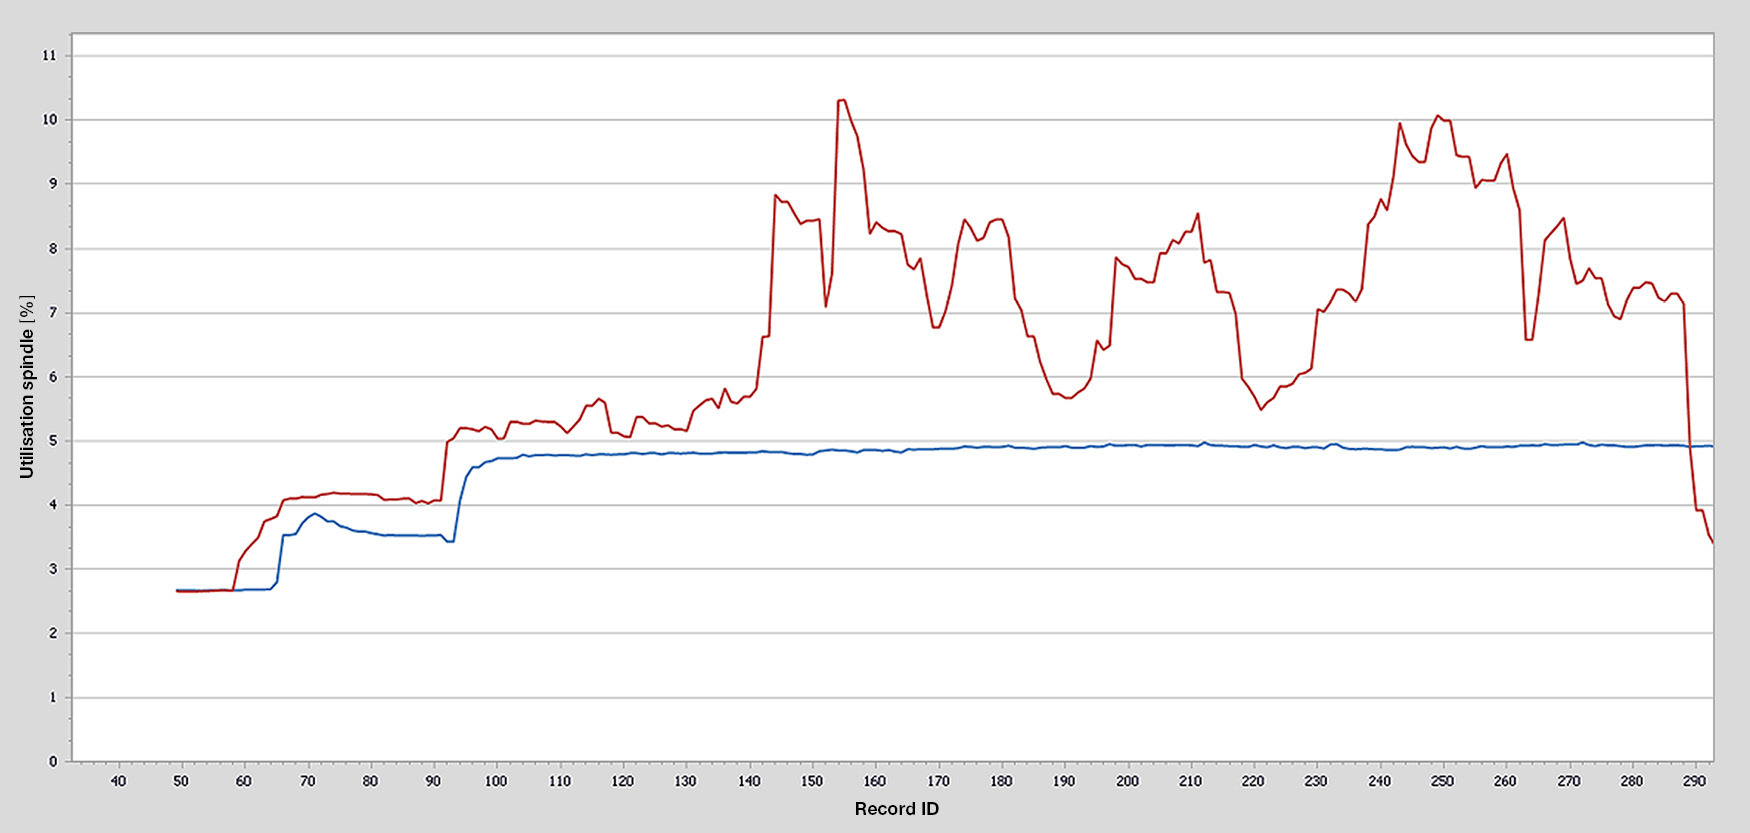Click the x-axis label '260'
Screen dimensions: 1750x833
(1505, 781)
